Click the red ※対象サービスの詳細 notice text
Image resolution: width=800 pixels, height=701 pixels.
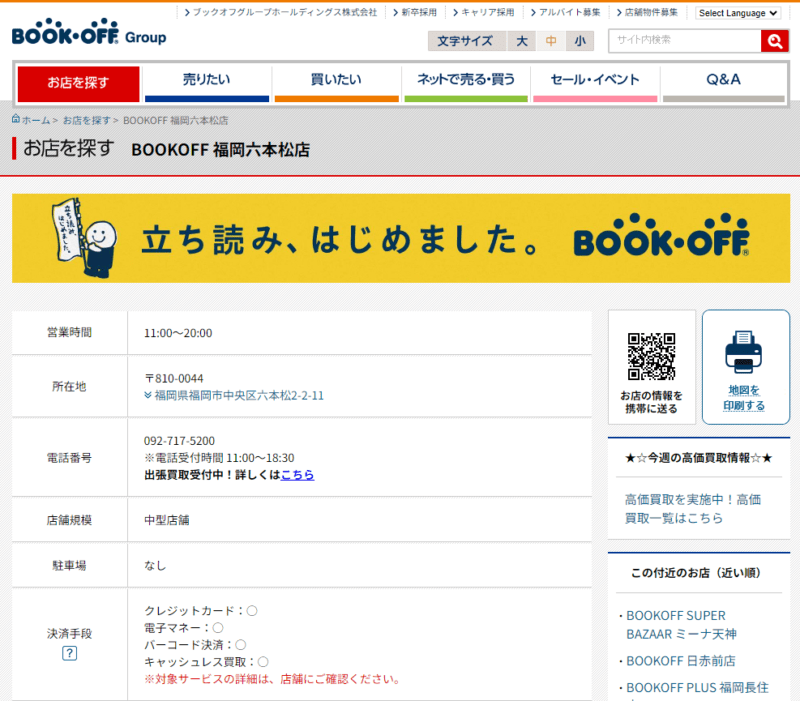coord(272,679)
